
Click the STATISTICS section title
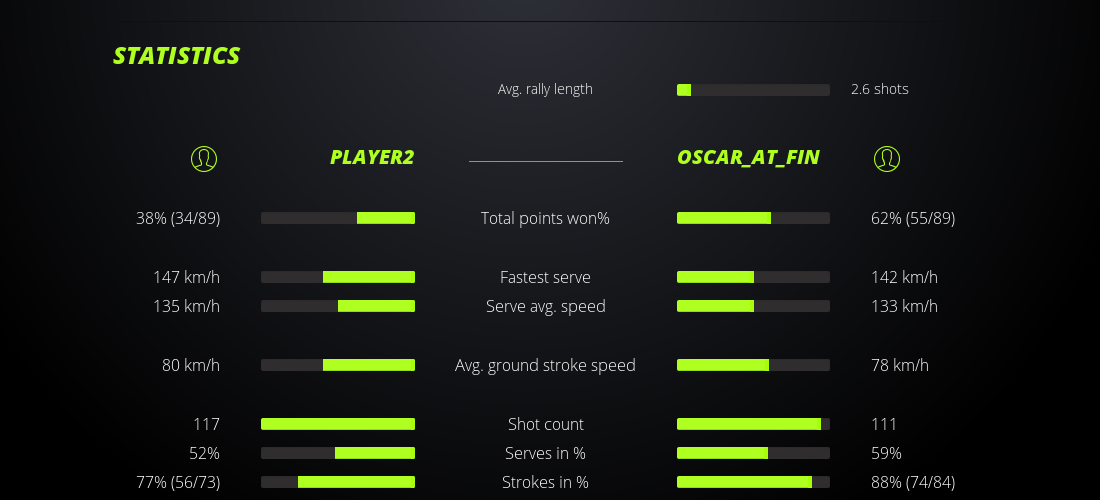(177, 56)
